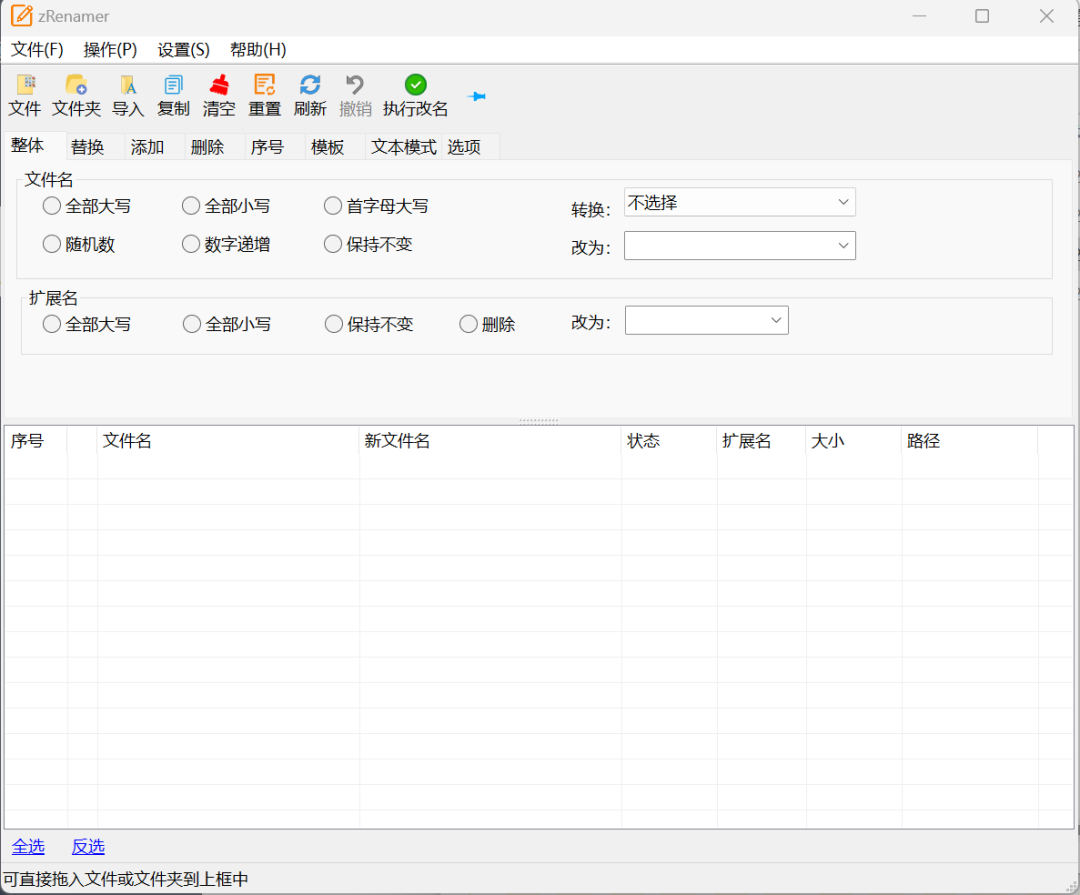Click the 全选 select all link
The image size is (1080, 895).
pos(28,847)
